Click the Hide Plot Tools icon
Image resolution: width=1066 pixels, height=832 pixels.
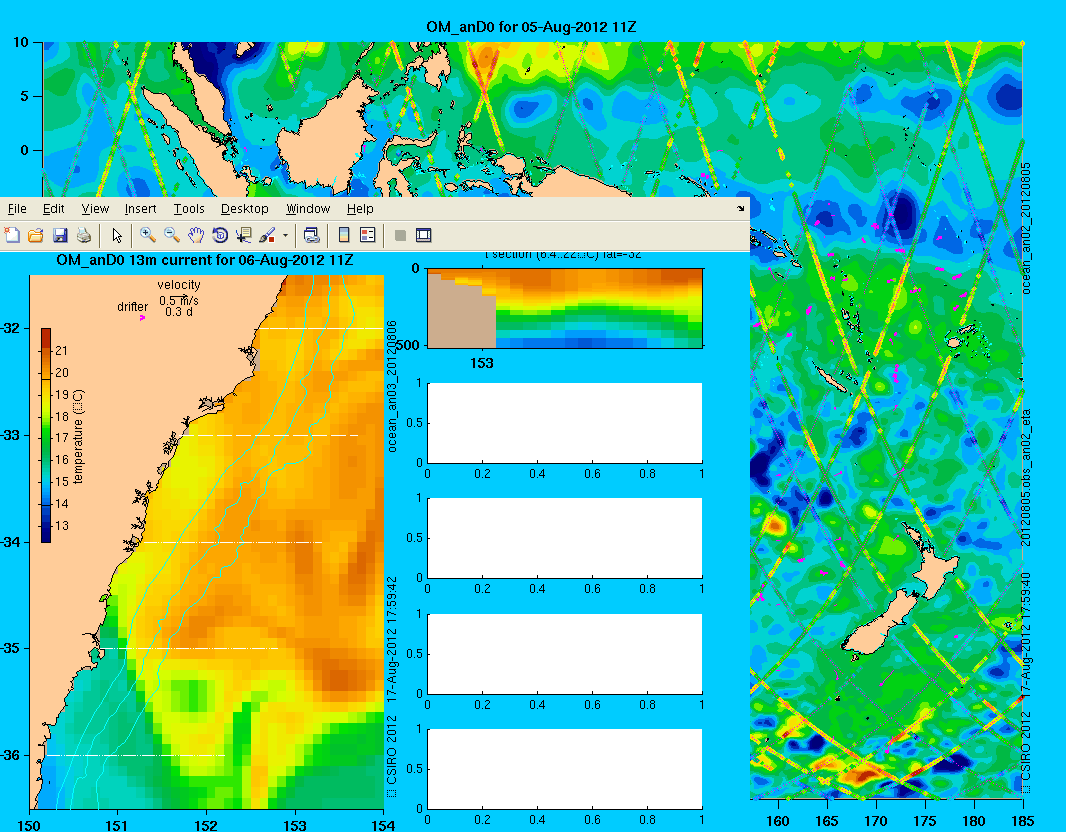click(400, 235)
